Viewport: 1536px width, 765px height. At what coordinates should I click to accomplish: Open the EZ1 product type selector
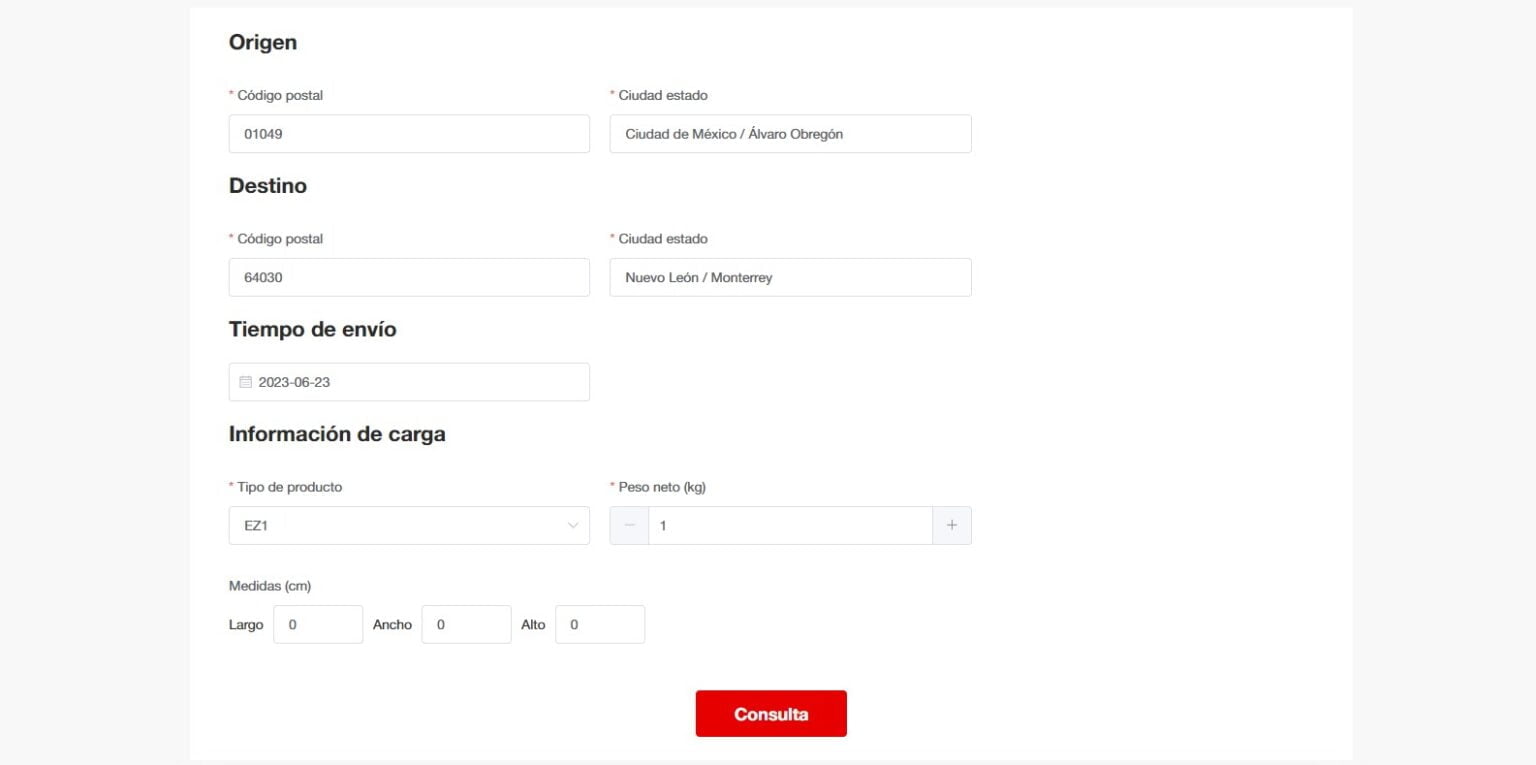(400, 525)
